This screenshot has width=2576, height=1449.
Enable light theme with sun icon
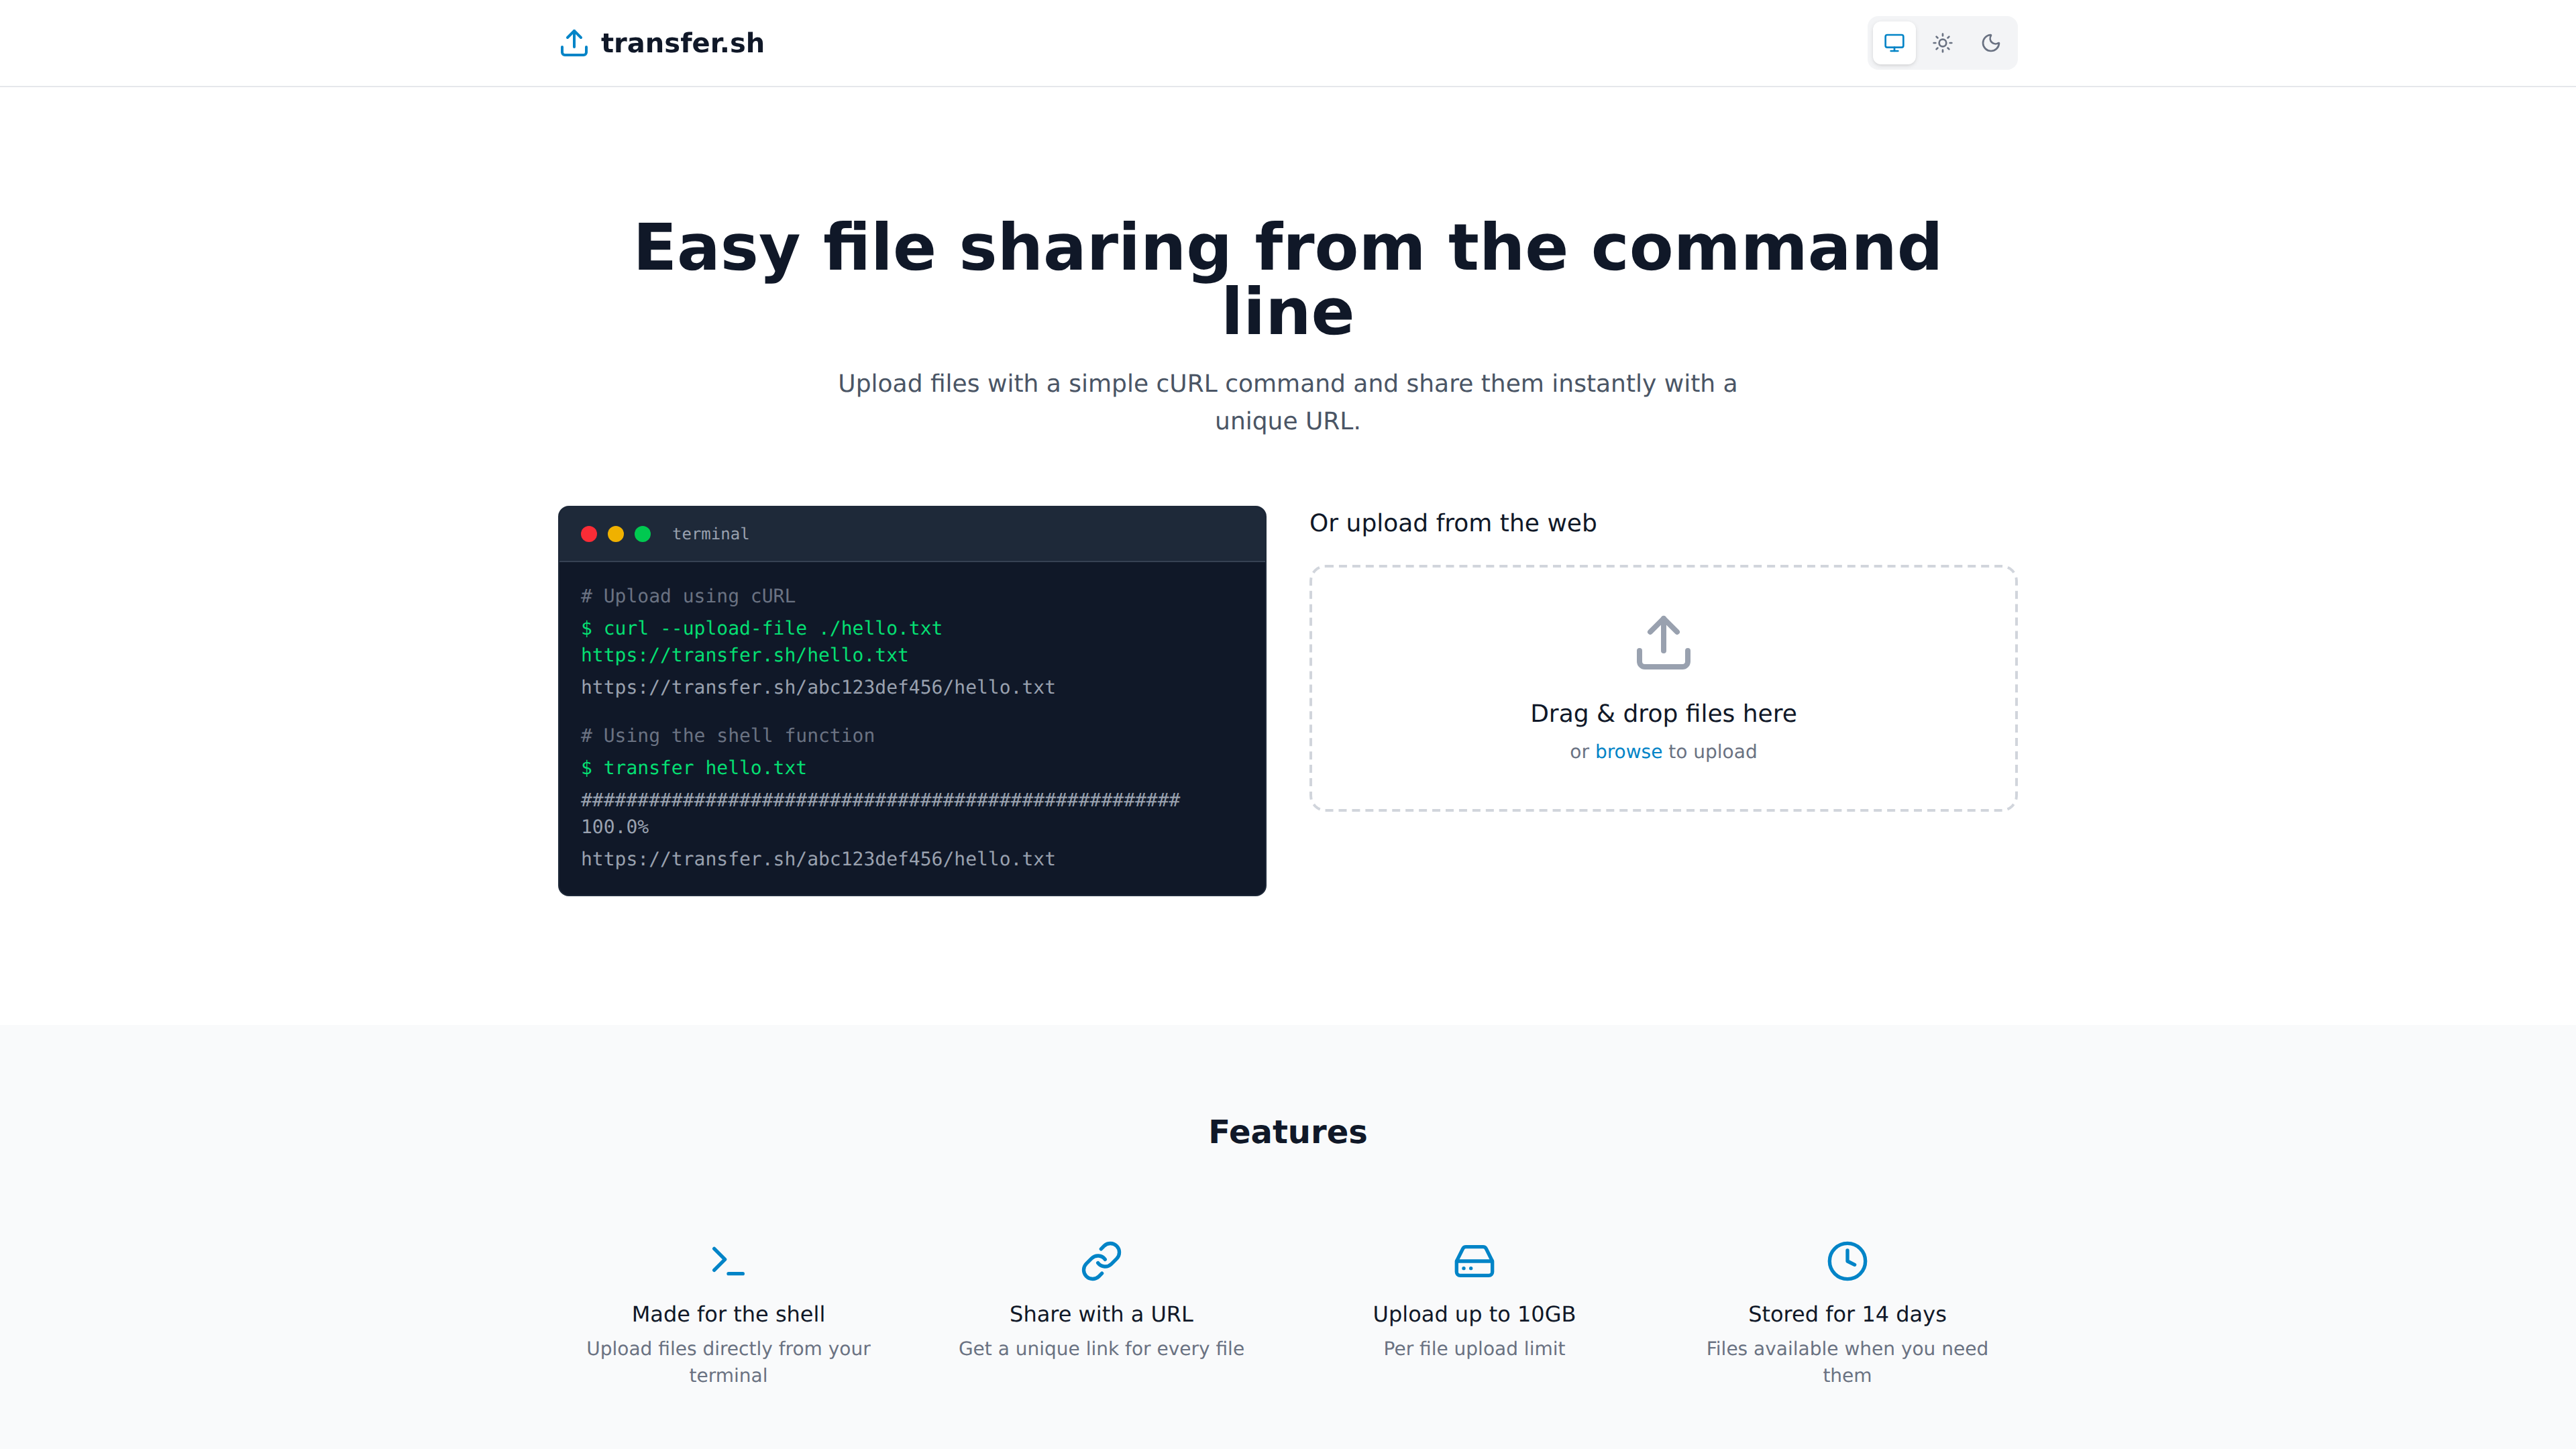click(x=1942, y=43)
